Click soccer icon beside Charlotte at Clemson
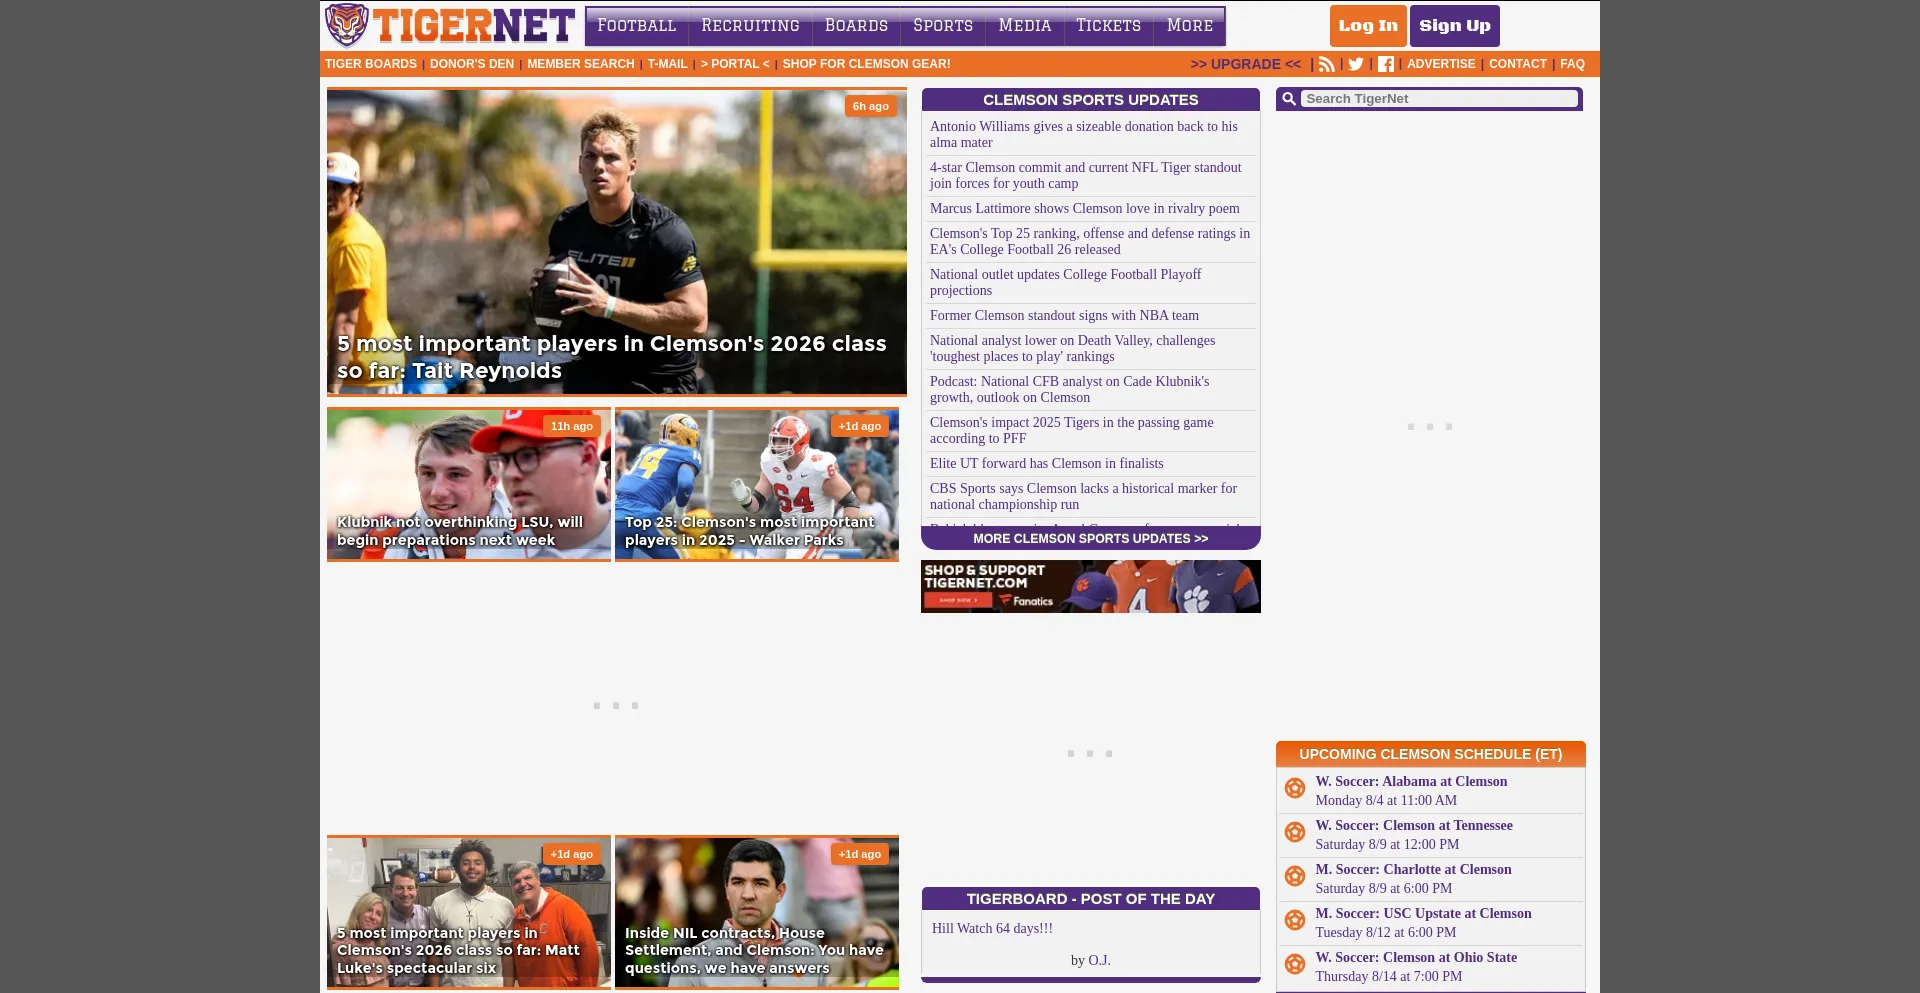Image resolution: width=1920 pixels, height=993 pixels. (x=1295, y=876)
